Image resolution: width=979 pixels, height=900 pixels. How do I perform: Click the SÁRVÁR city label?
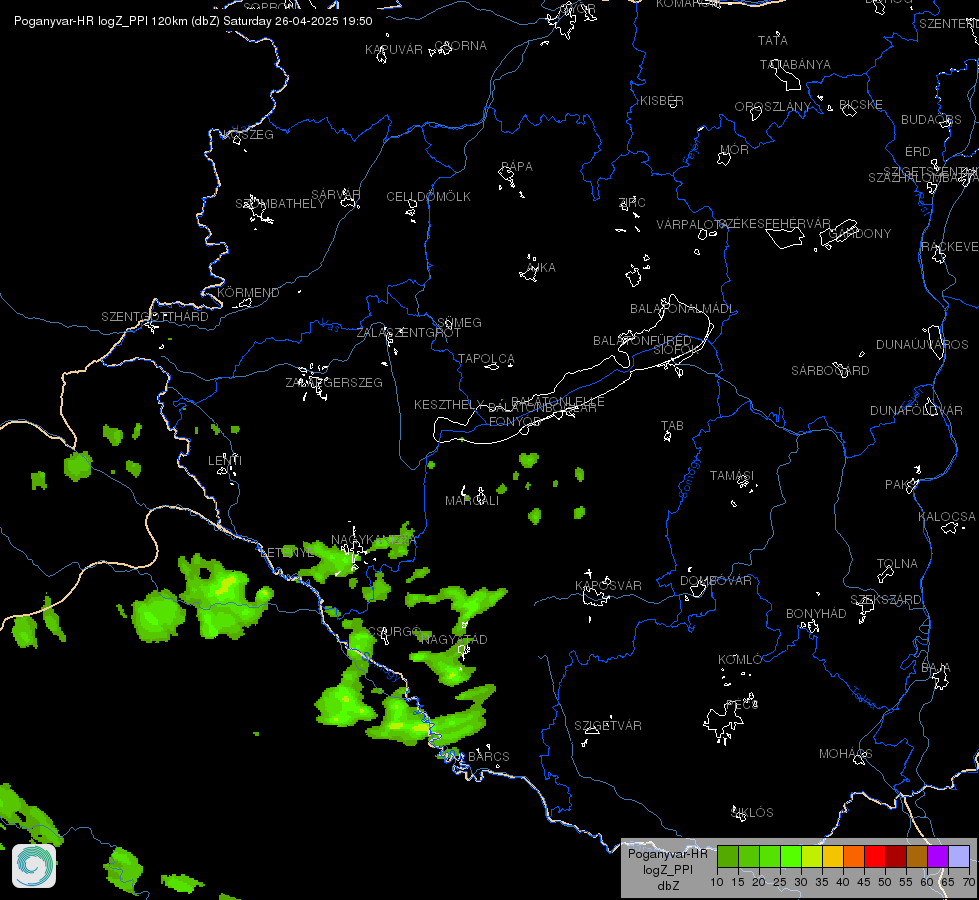[336, 195]
